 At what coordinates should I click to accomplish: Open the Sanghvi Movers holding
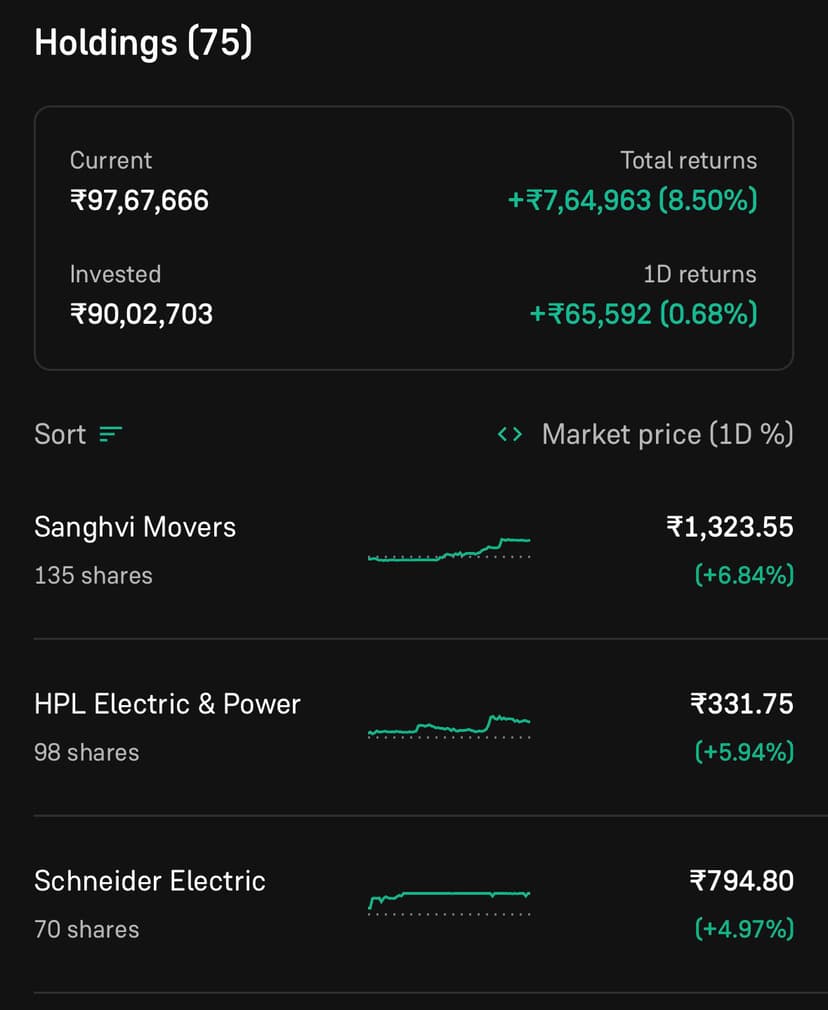135,527
